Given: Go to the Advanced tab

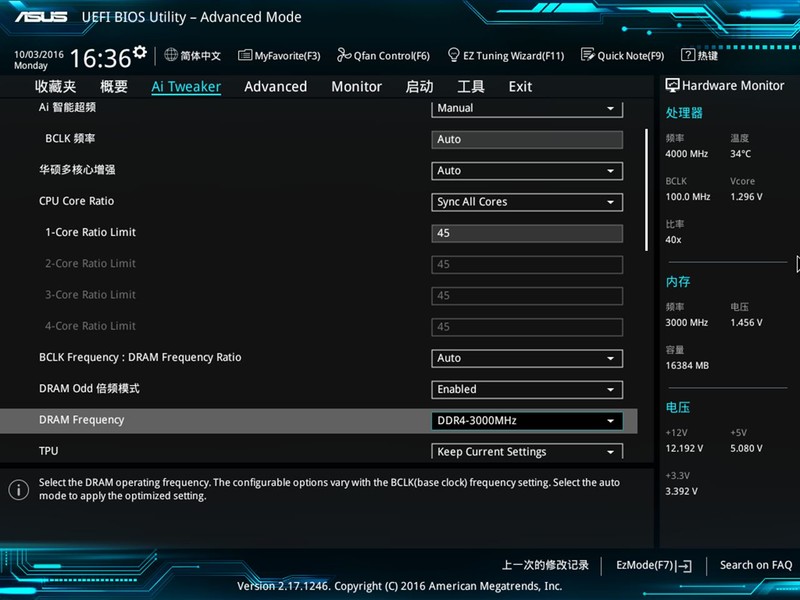Looking at the screenshot, I should (276, 87).
